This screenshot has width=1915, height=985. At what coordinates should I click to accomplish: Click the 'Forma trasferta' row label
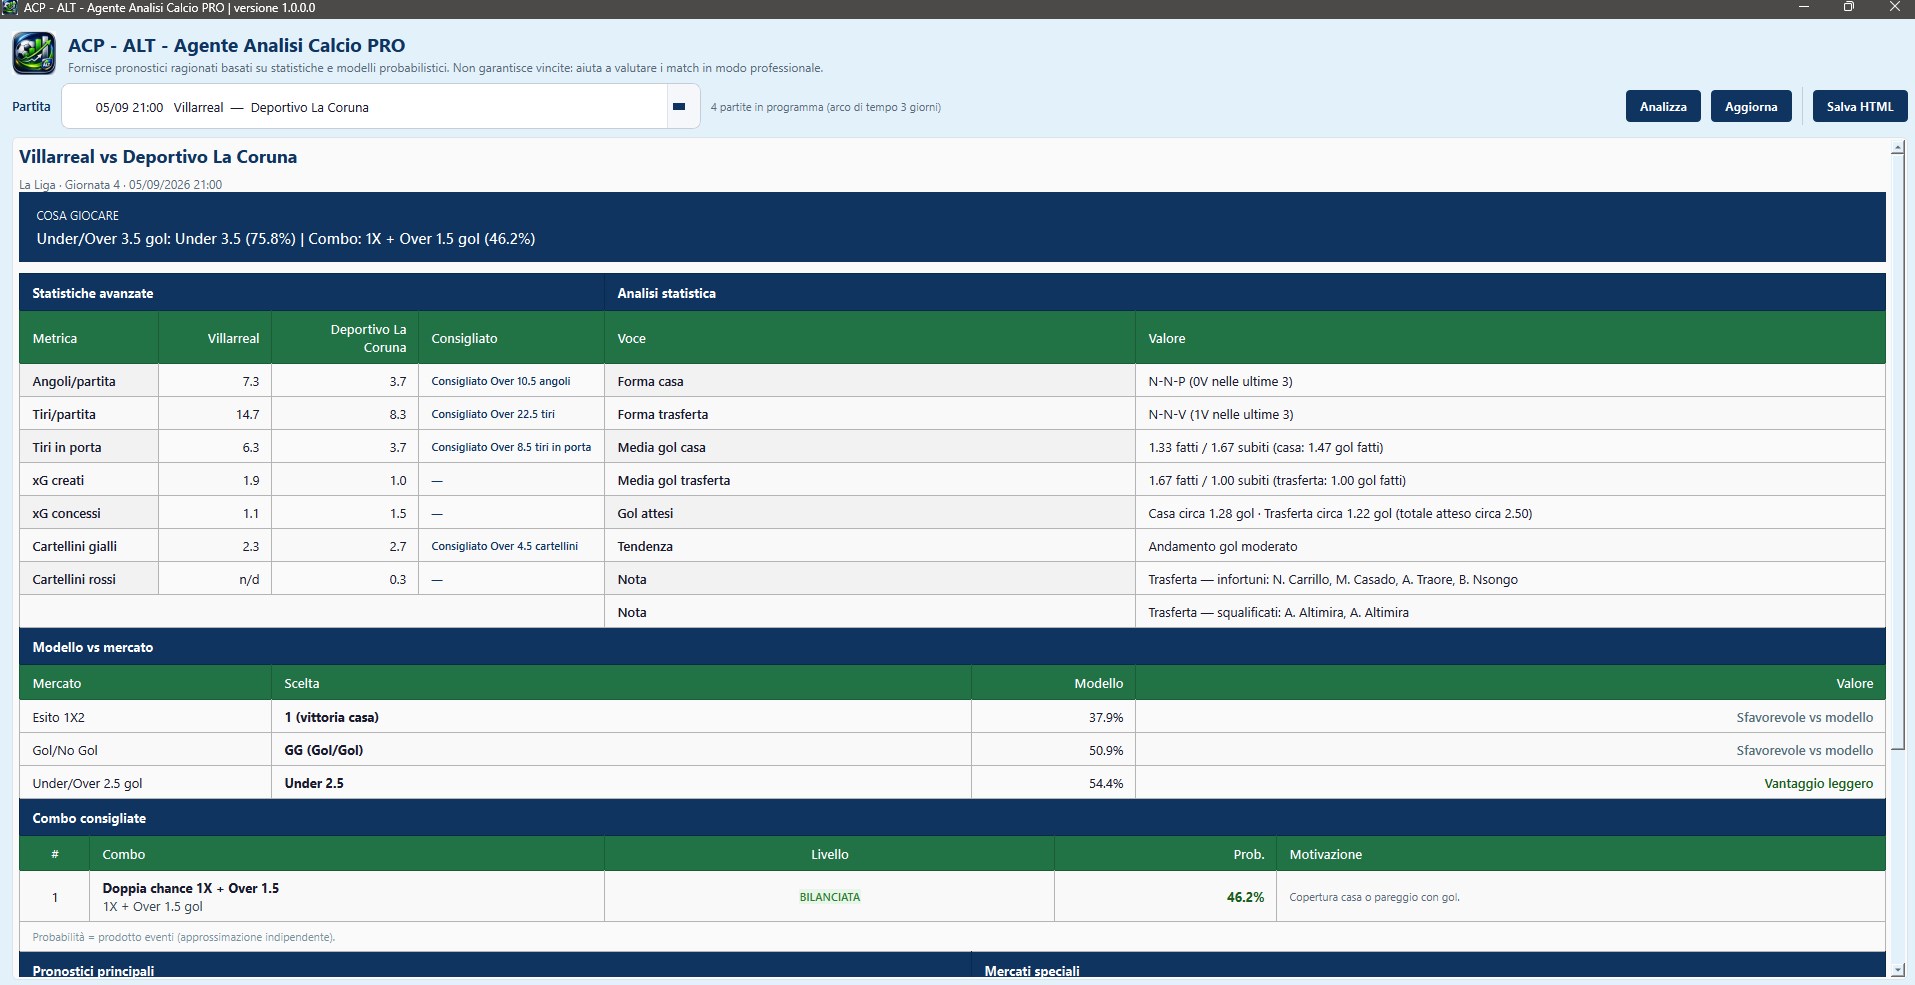(x=663, y=414)
